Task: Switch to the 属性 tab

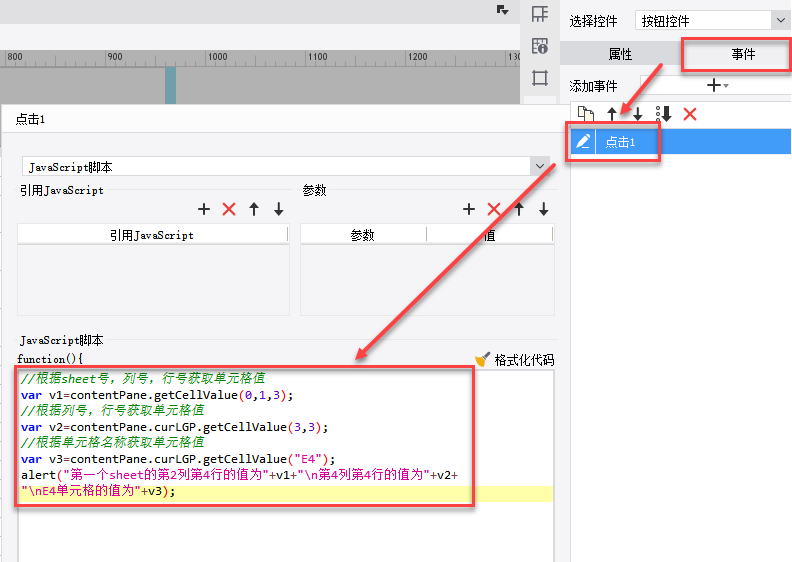Action: coord(620,54)
